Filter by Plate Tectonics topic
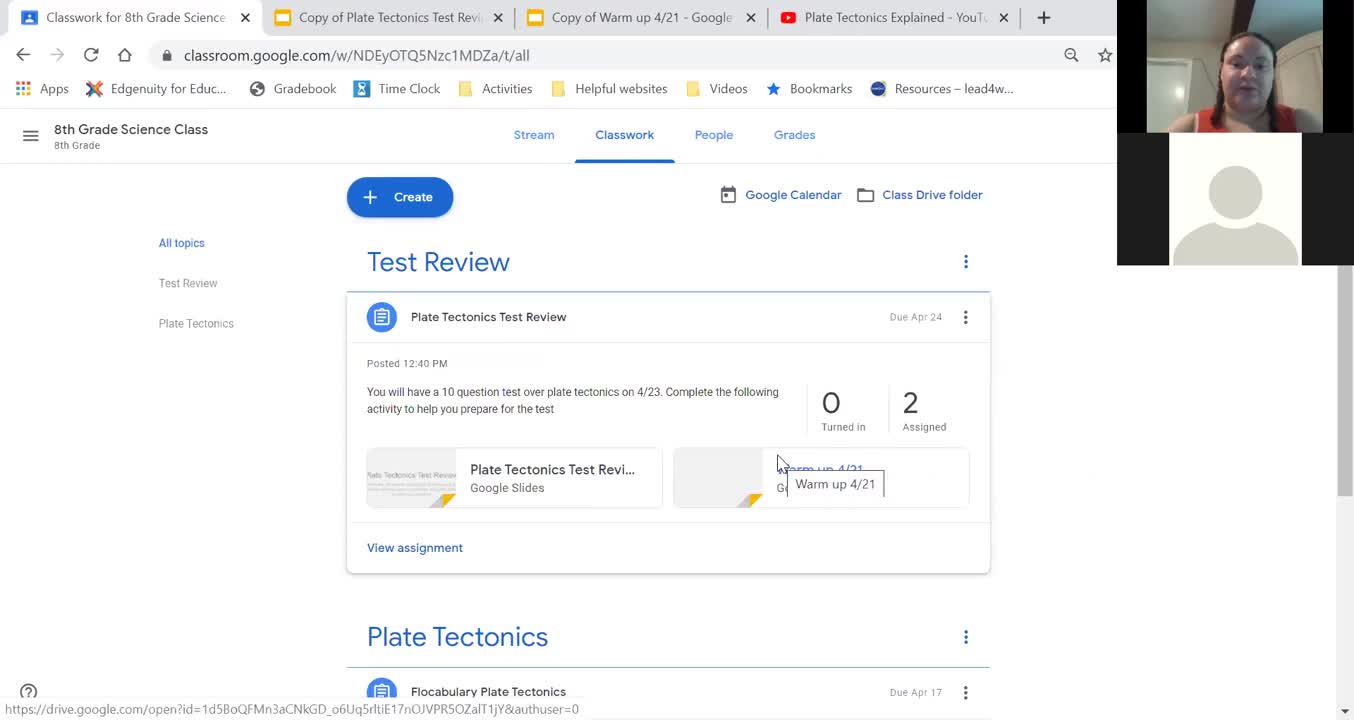1354x720 pixels. click(x=196, y=323)
